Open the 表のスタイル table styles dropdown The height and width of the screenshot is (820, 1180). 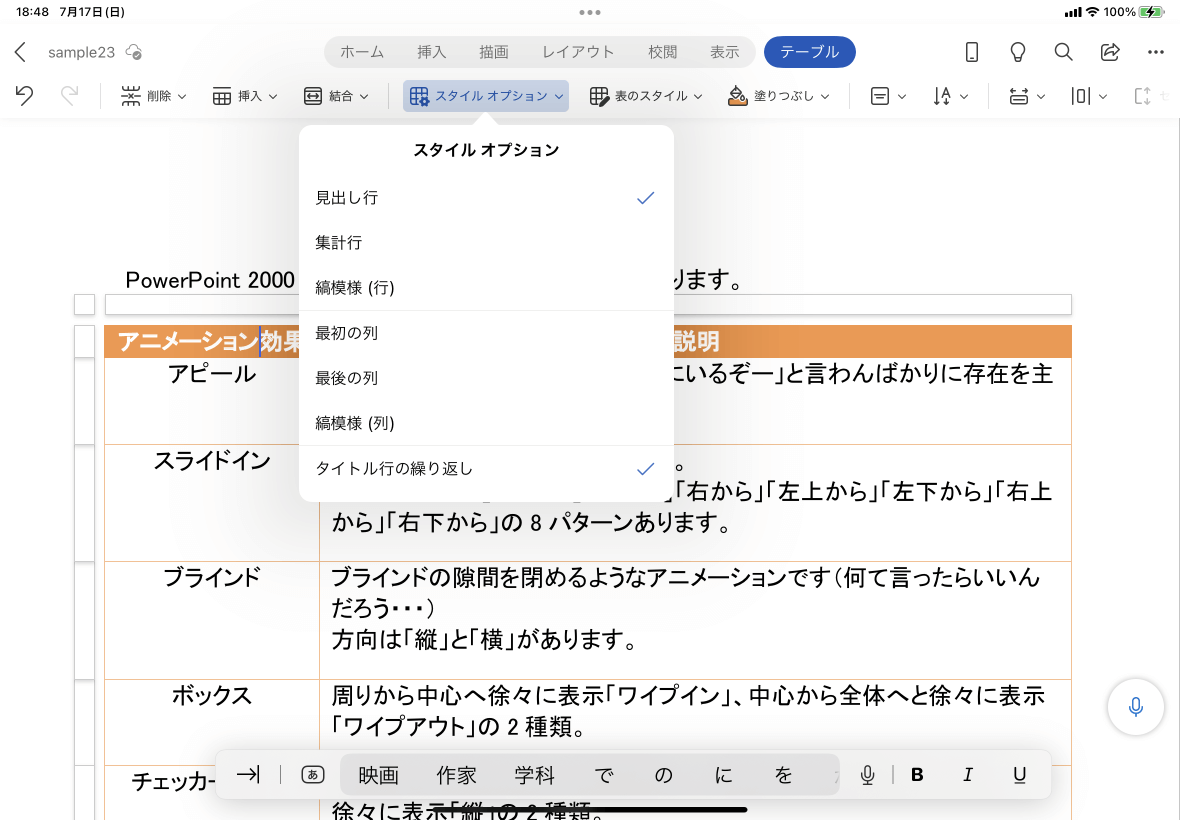(x=646, y=96)
